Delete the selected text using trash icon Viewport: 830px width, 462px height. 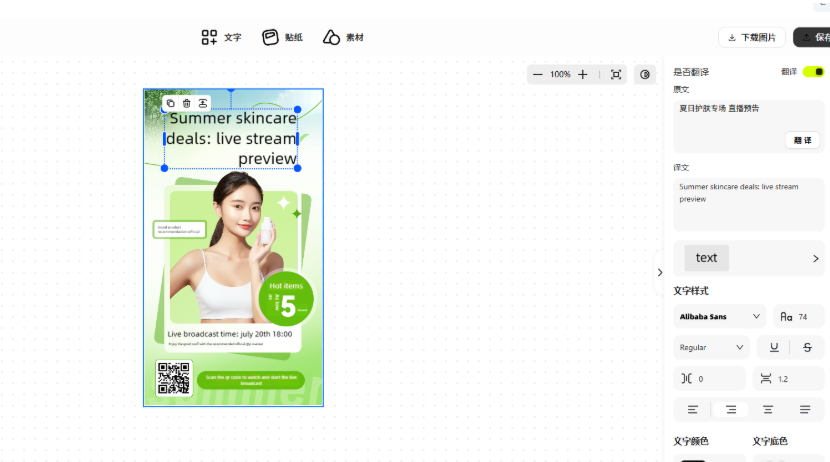click(x=187, y=103)
